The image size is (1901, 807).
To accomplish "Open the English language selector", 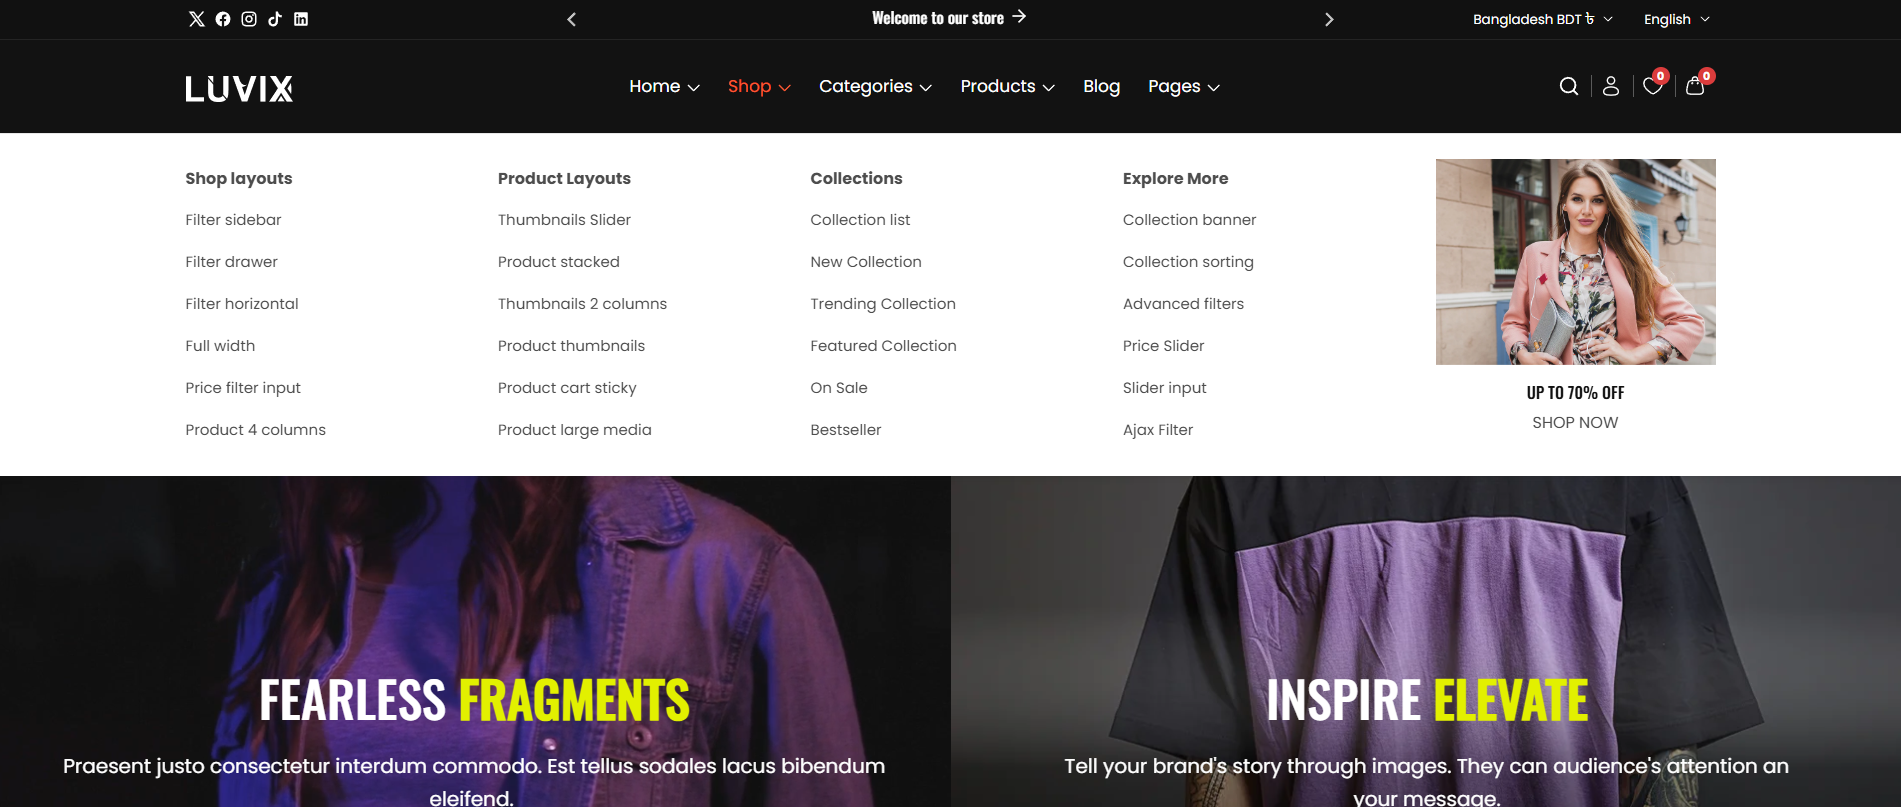I will [x=1676, y=19].
